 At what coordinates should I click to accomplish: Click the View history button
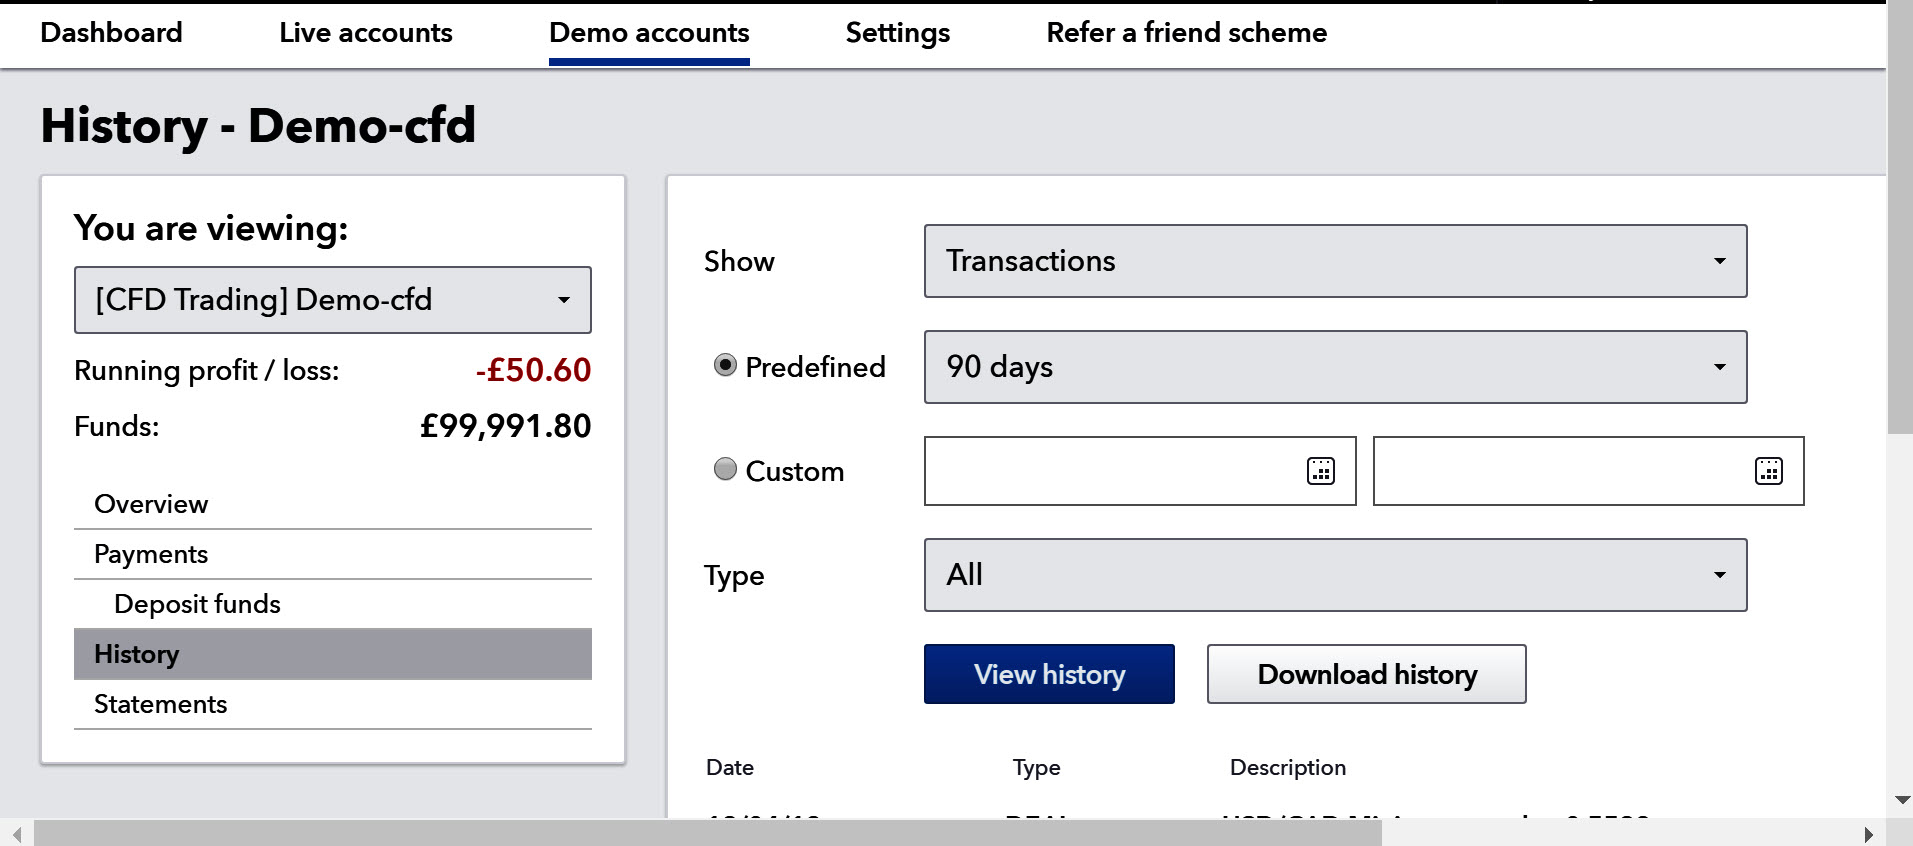1049,674
